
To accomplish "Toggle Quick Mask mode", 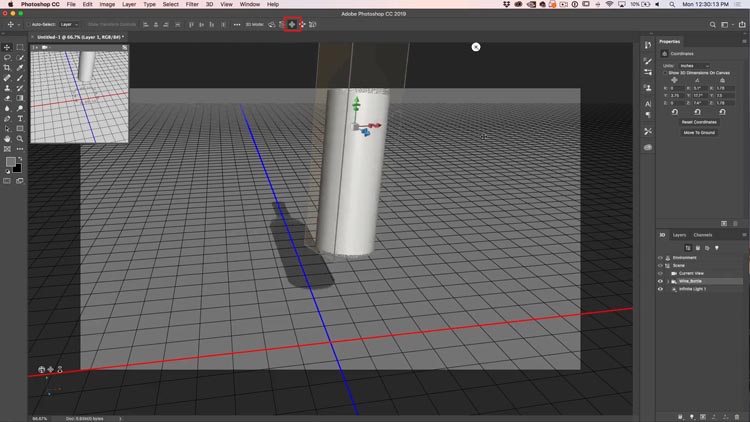I will pyautogui.click(x=7, y=181).
